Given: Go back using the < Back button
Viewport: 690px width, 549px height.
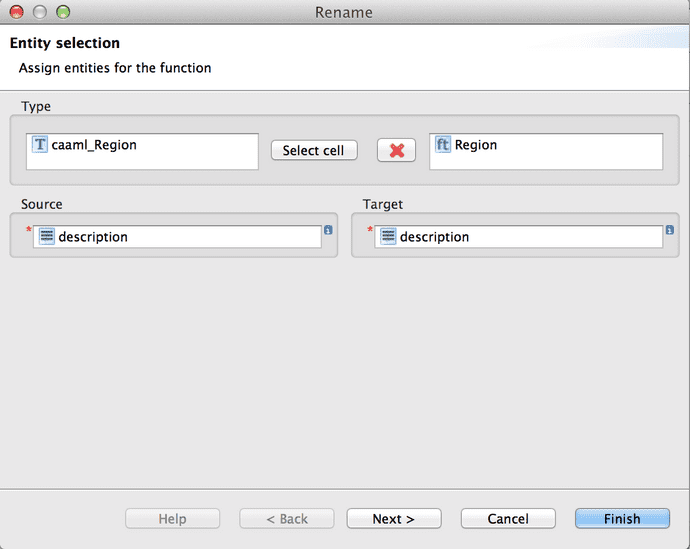Looking at the screenshot, I should coord(286,519).
